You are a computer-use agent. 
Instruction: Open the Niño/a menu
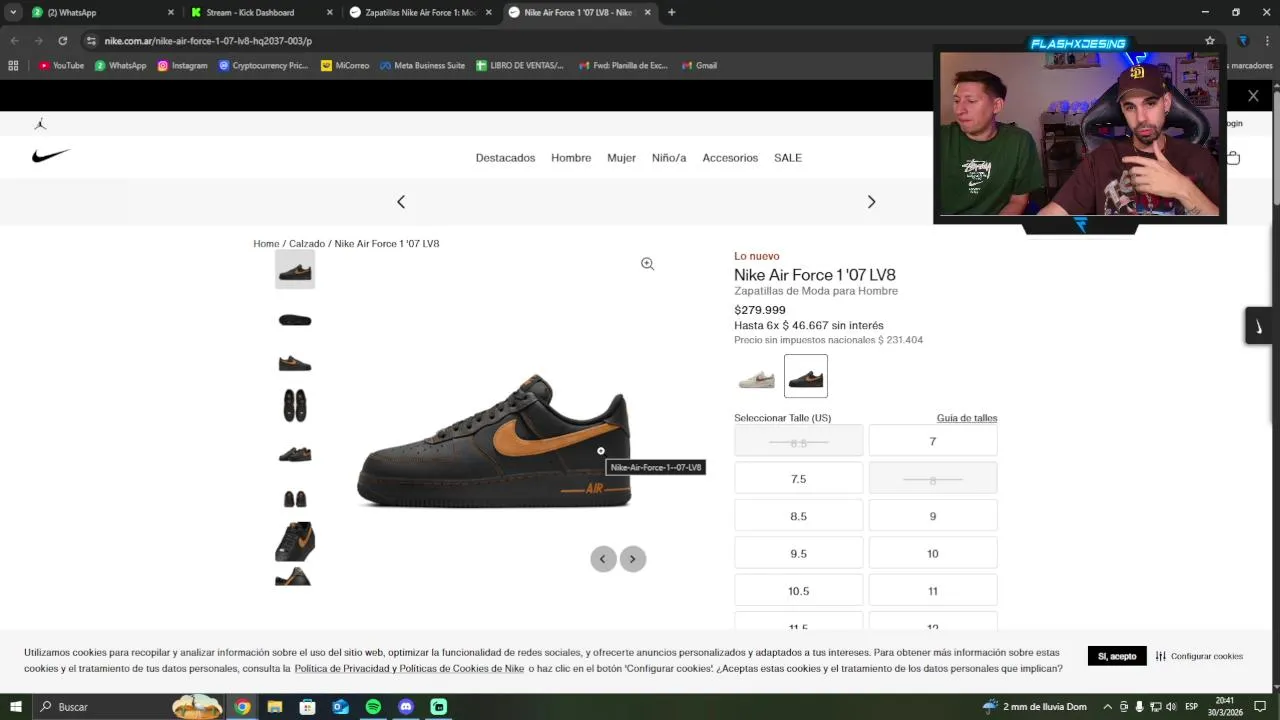pos(669,158)
